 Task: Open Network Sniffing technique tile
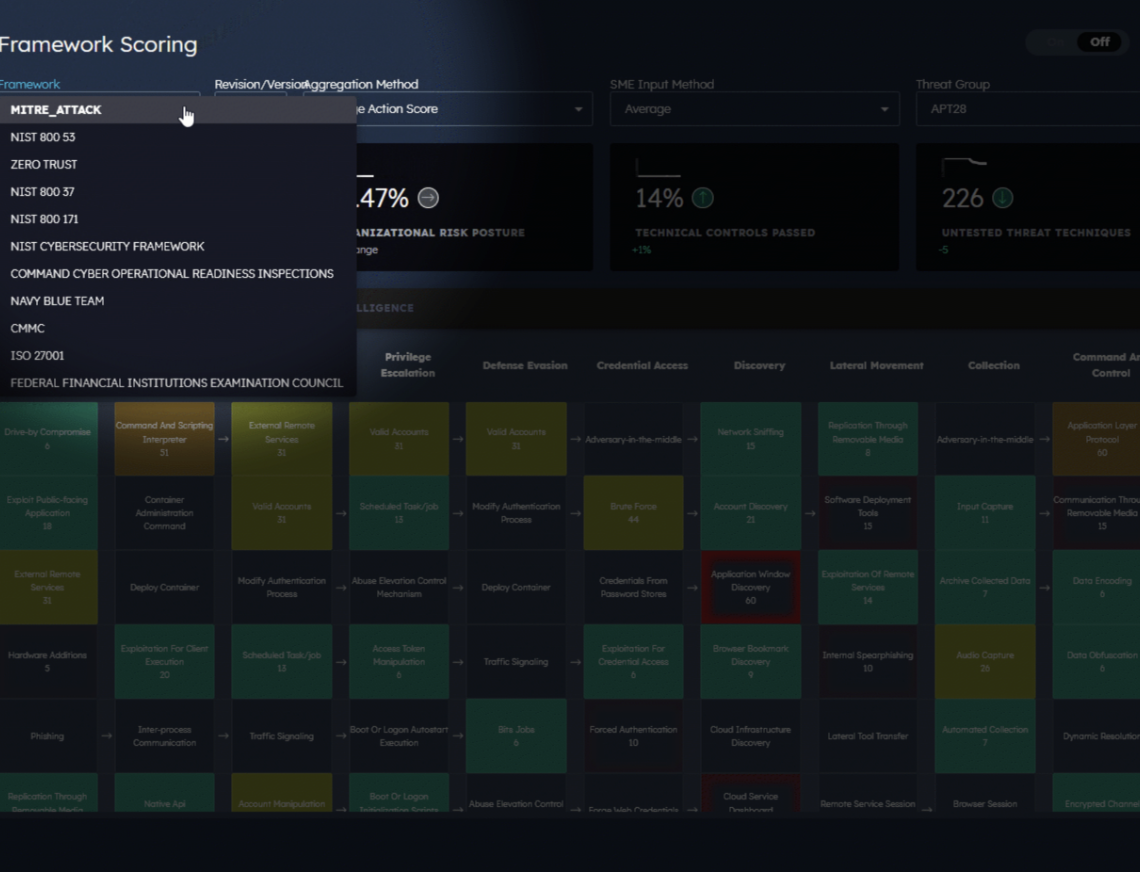click(750, 439)
